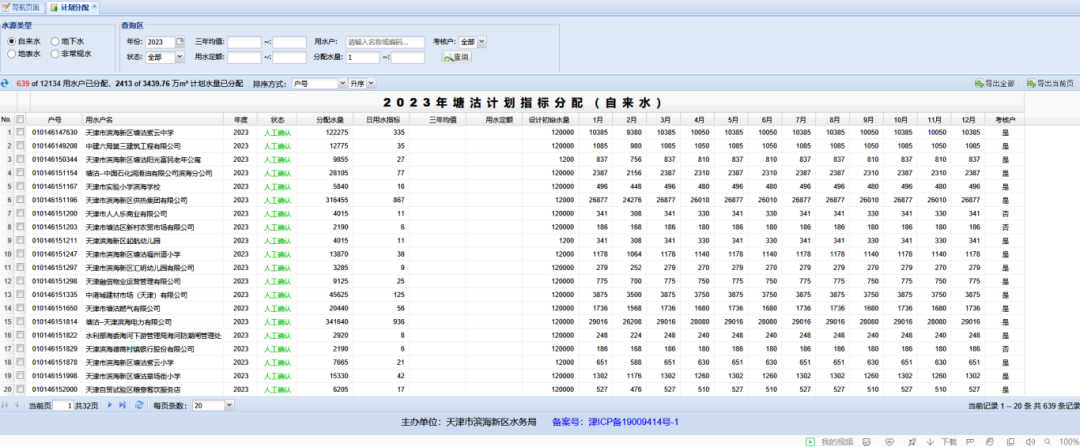Click the first 三年均值 range input
This screenshot has width=1080, height=447.
[x=245, y=42]
